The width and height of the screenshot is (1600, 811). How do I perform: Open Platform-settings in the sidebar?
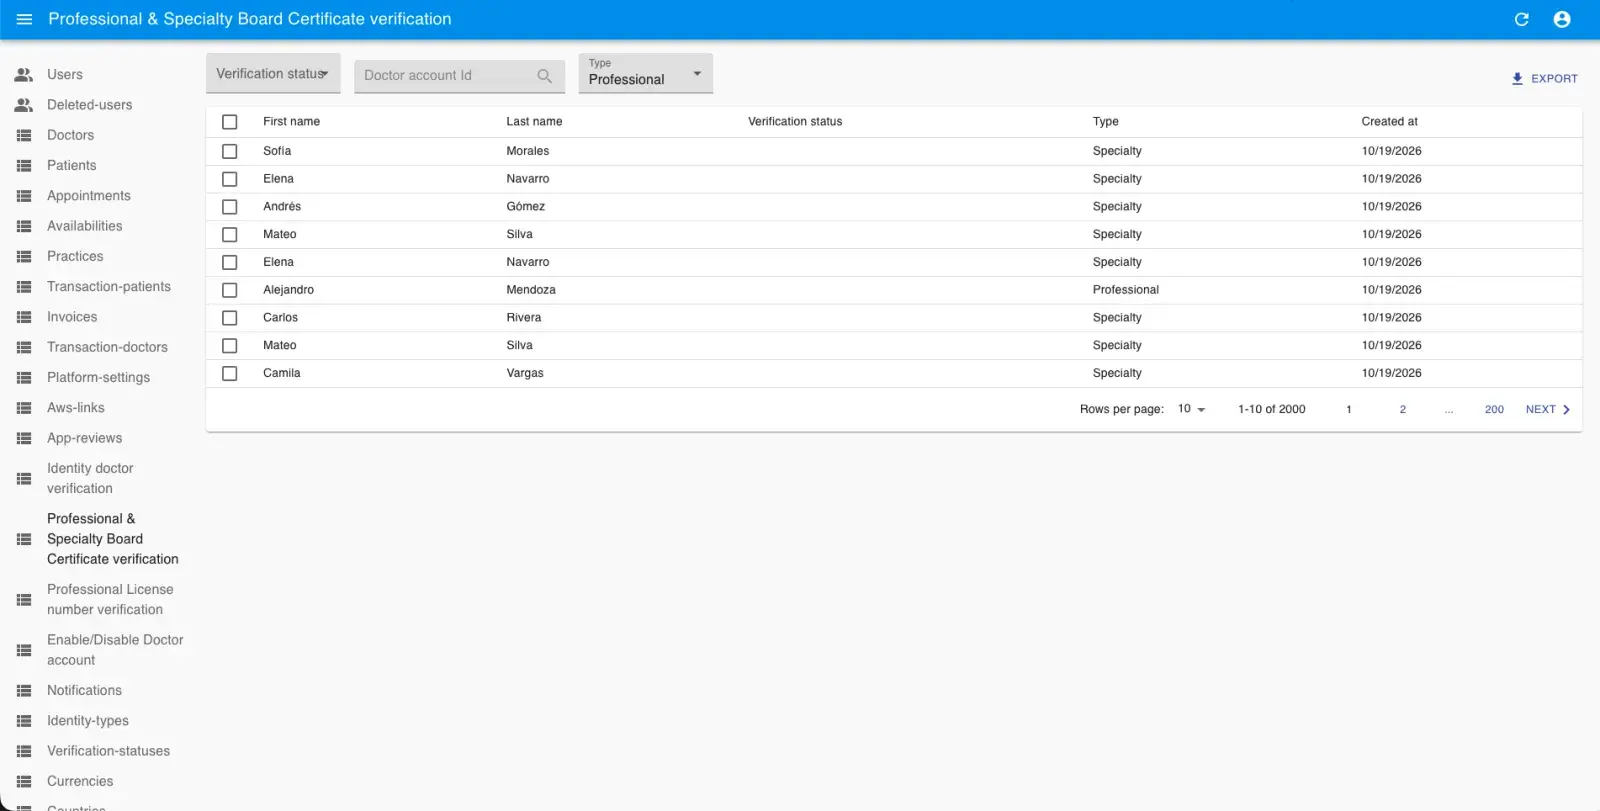click(98, 378)
